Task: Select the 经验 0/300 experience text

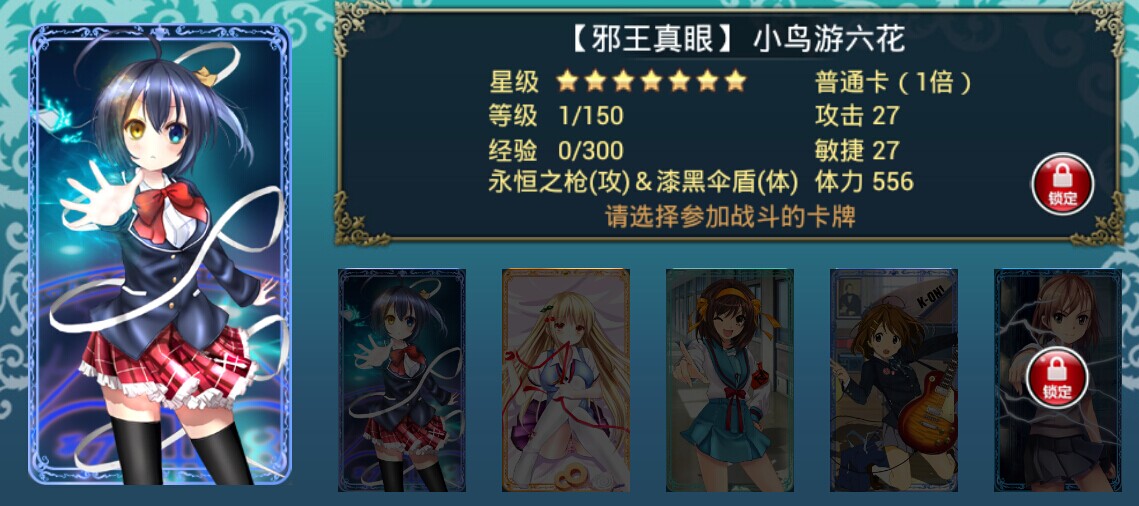Action: (556, 150)
